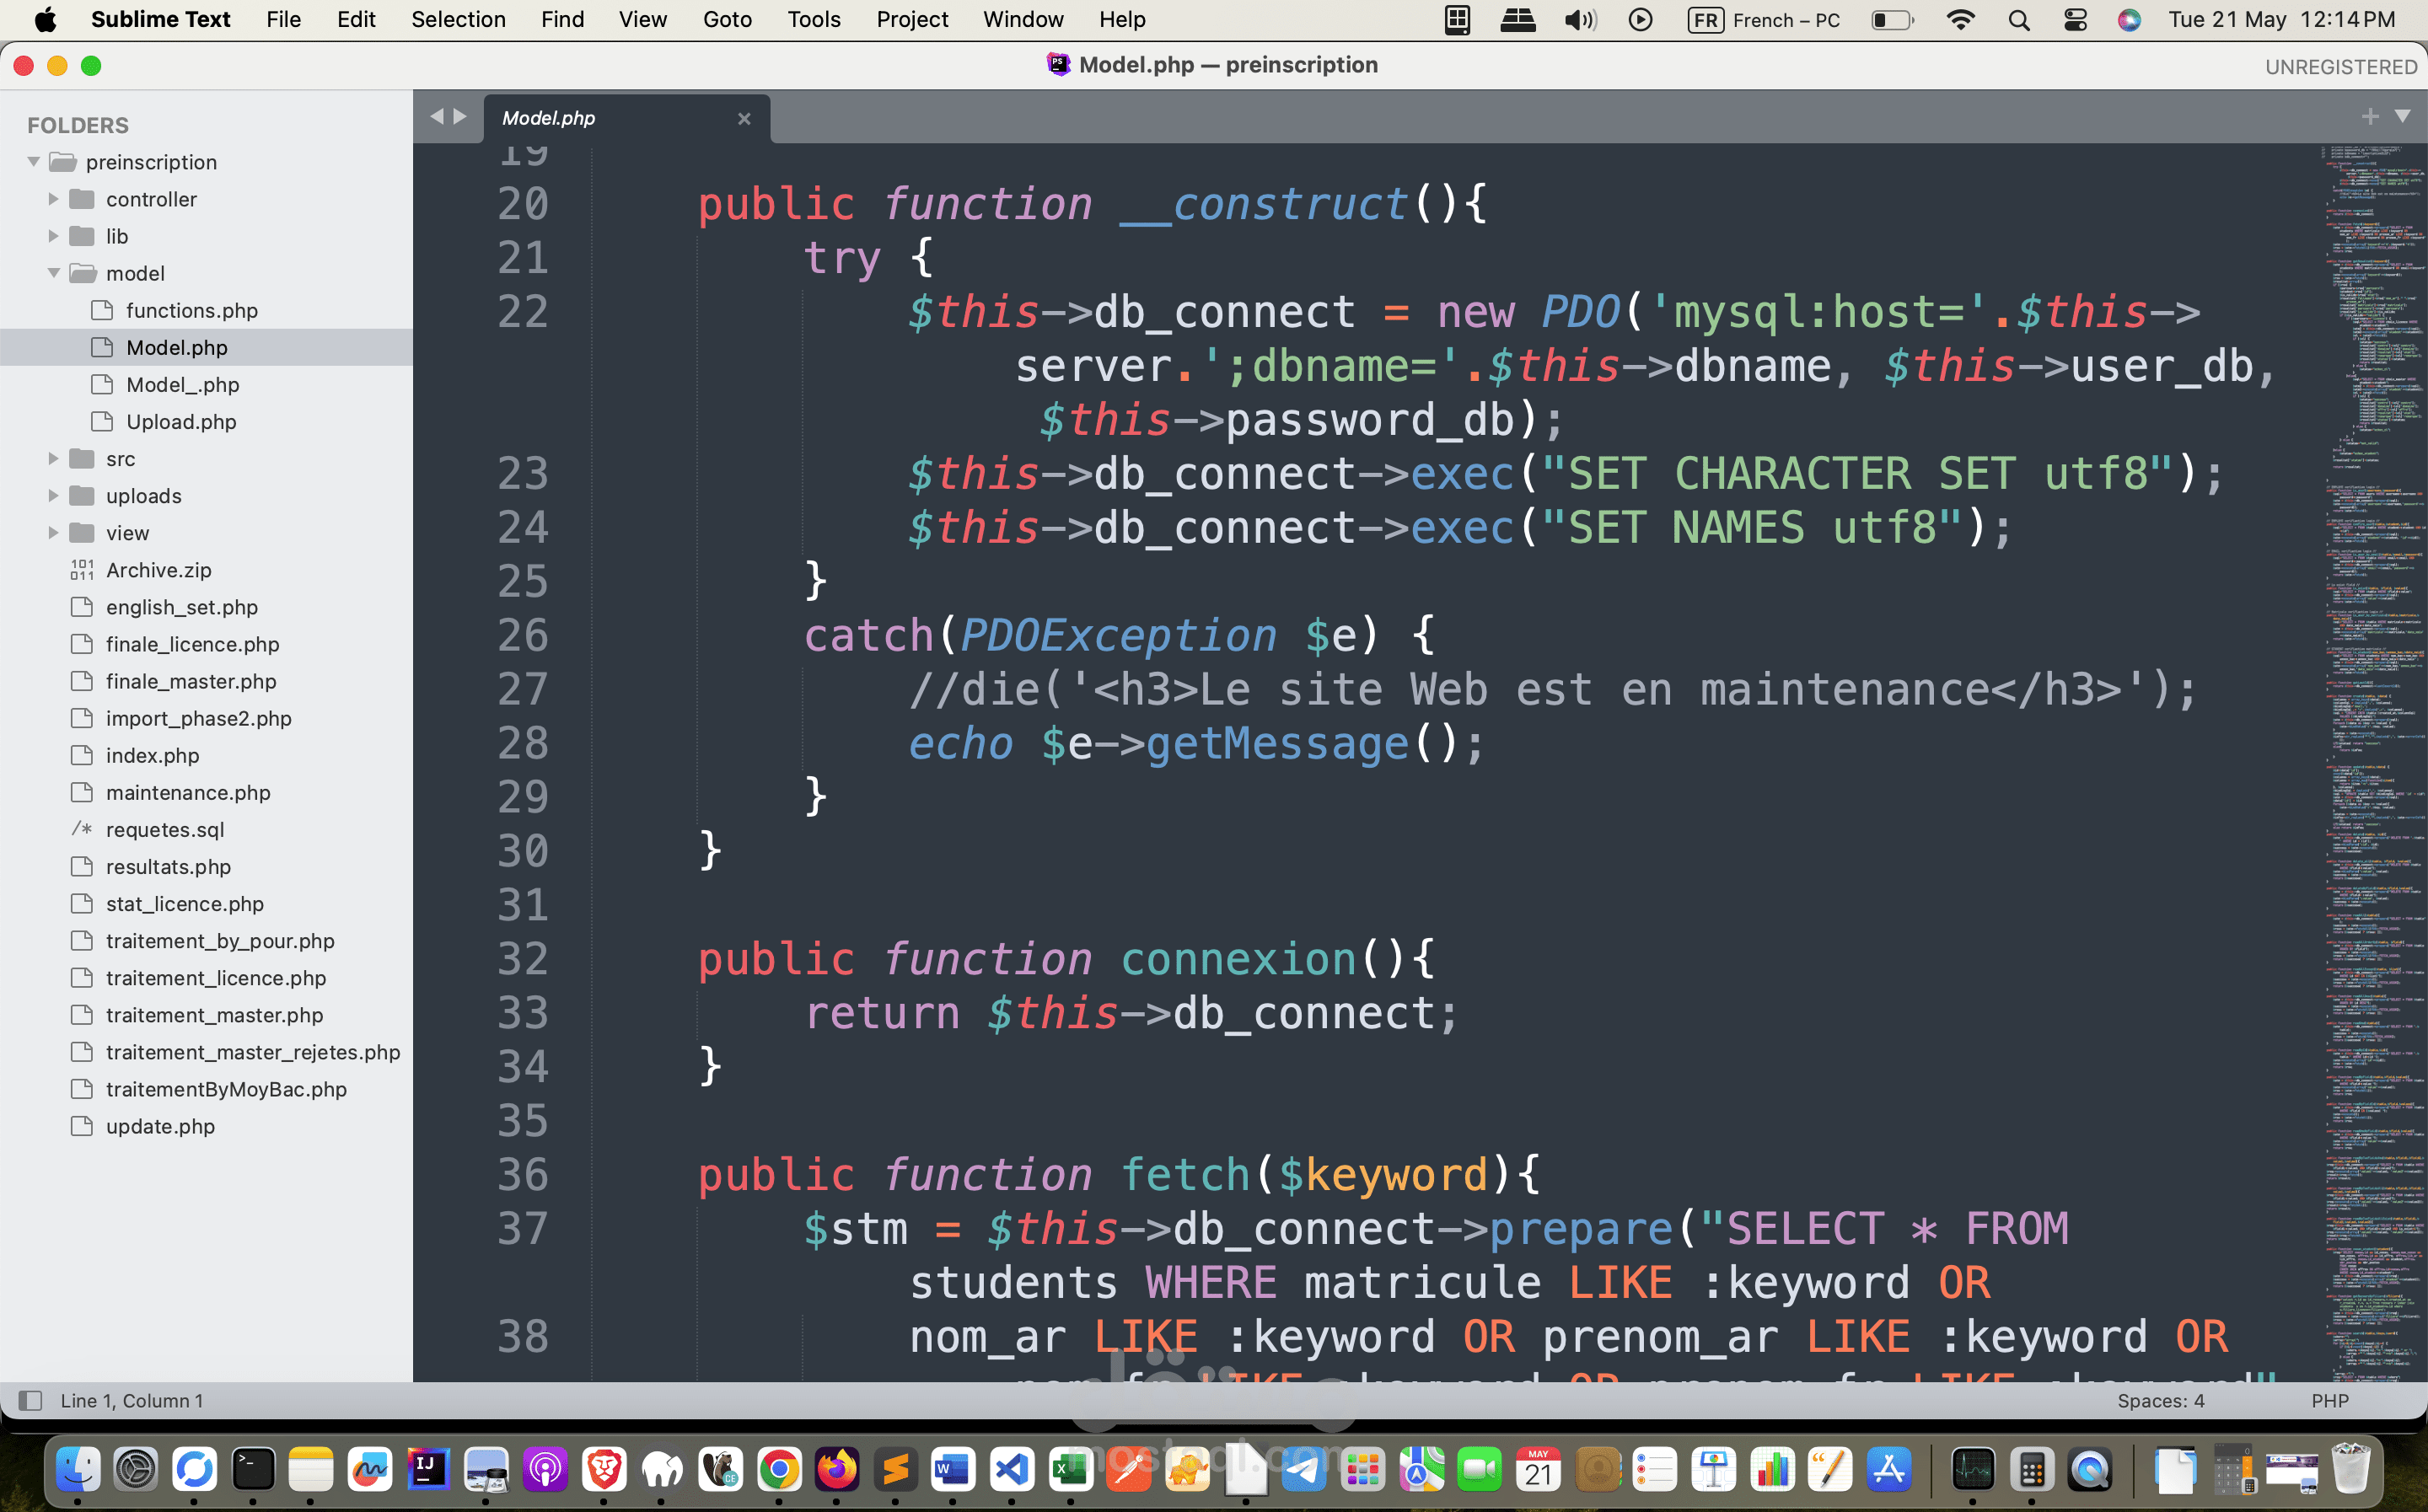Open requetes.sql in the sidebar

pyautogui.click(x=165, y=829)
